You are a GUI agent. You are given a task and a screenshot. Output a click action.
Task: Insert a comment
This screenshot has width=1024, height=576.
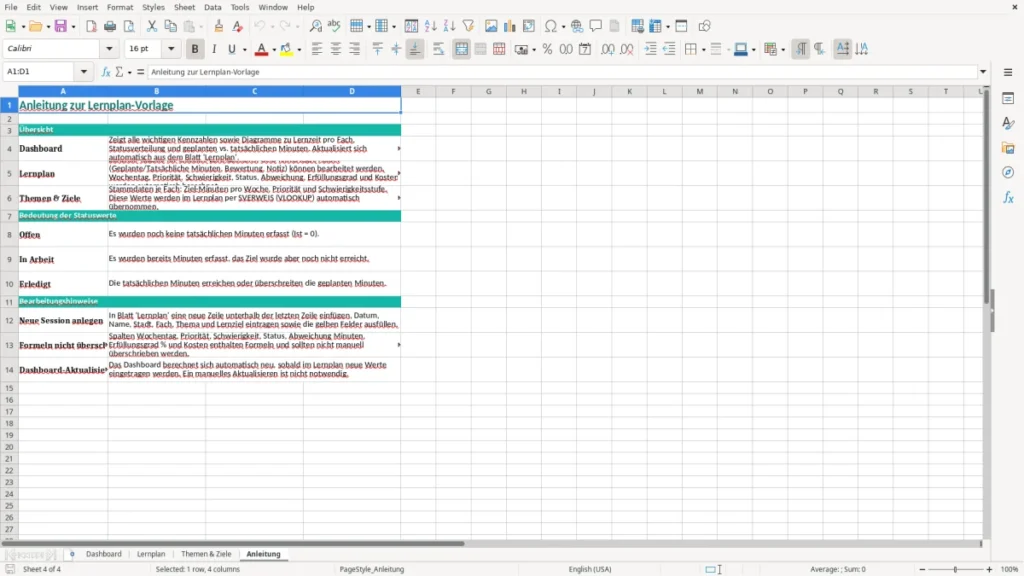point(596,26)
